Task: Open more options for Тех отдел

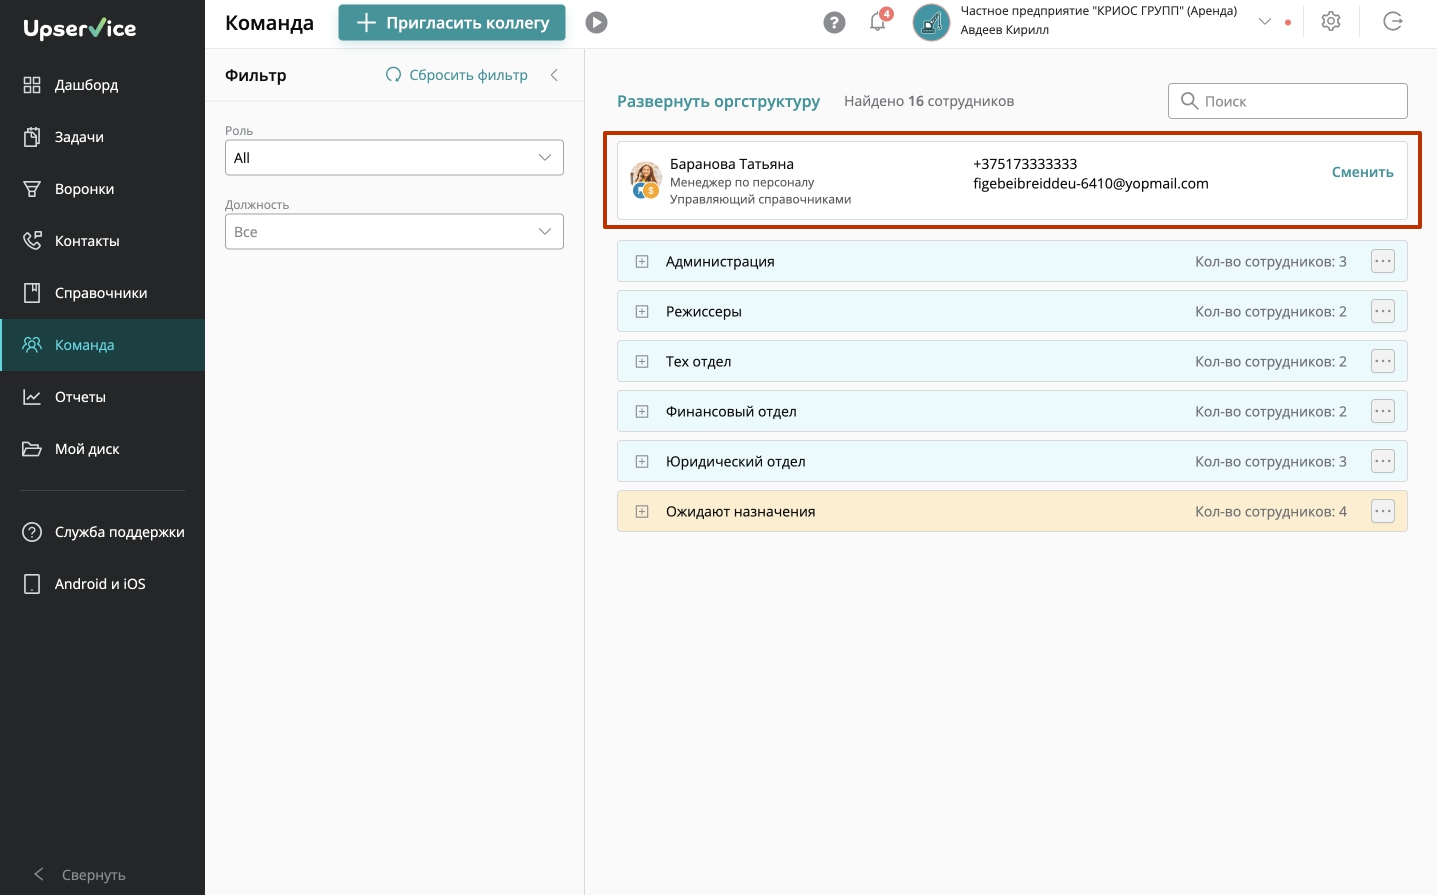Action: tap(1383, 361)
